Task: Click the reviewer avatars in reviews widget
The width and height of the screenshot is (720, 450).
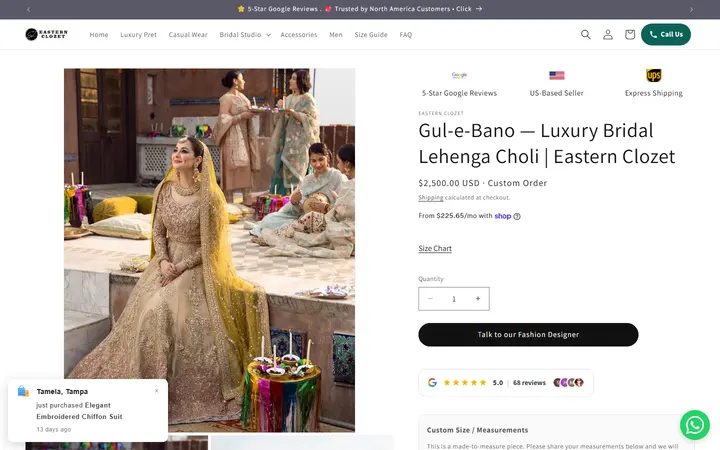Action: [x=568, y=382]
